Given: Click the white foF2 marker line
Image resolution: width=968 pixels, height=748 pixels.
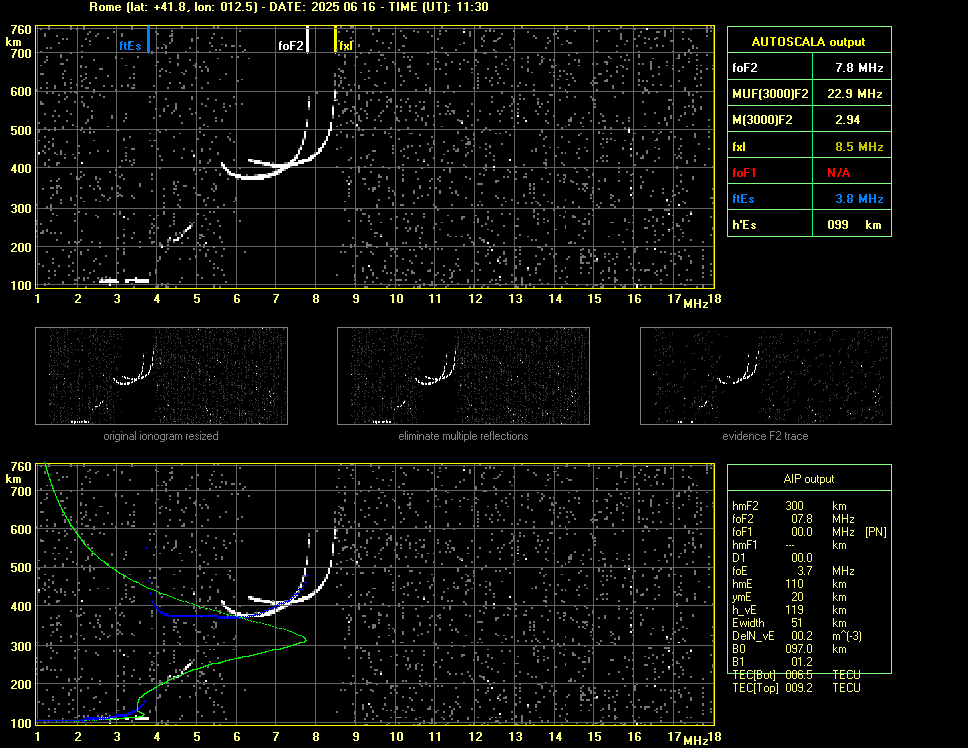Looking at the screenshot, I should tap(307, 39).
